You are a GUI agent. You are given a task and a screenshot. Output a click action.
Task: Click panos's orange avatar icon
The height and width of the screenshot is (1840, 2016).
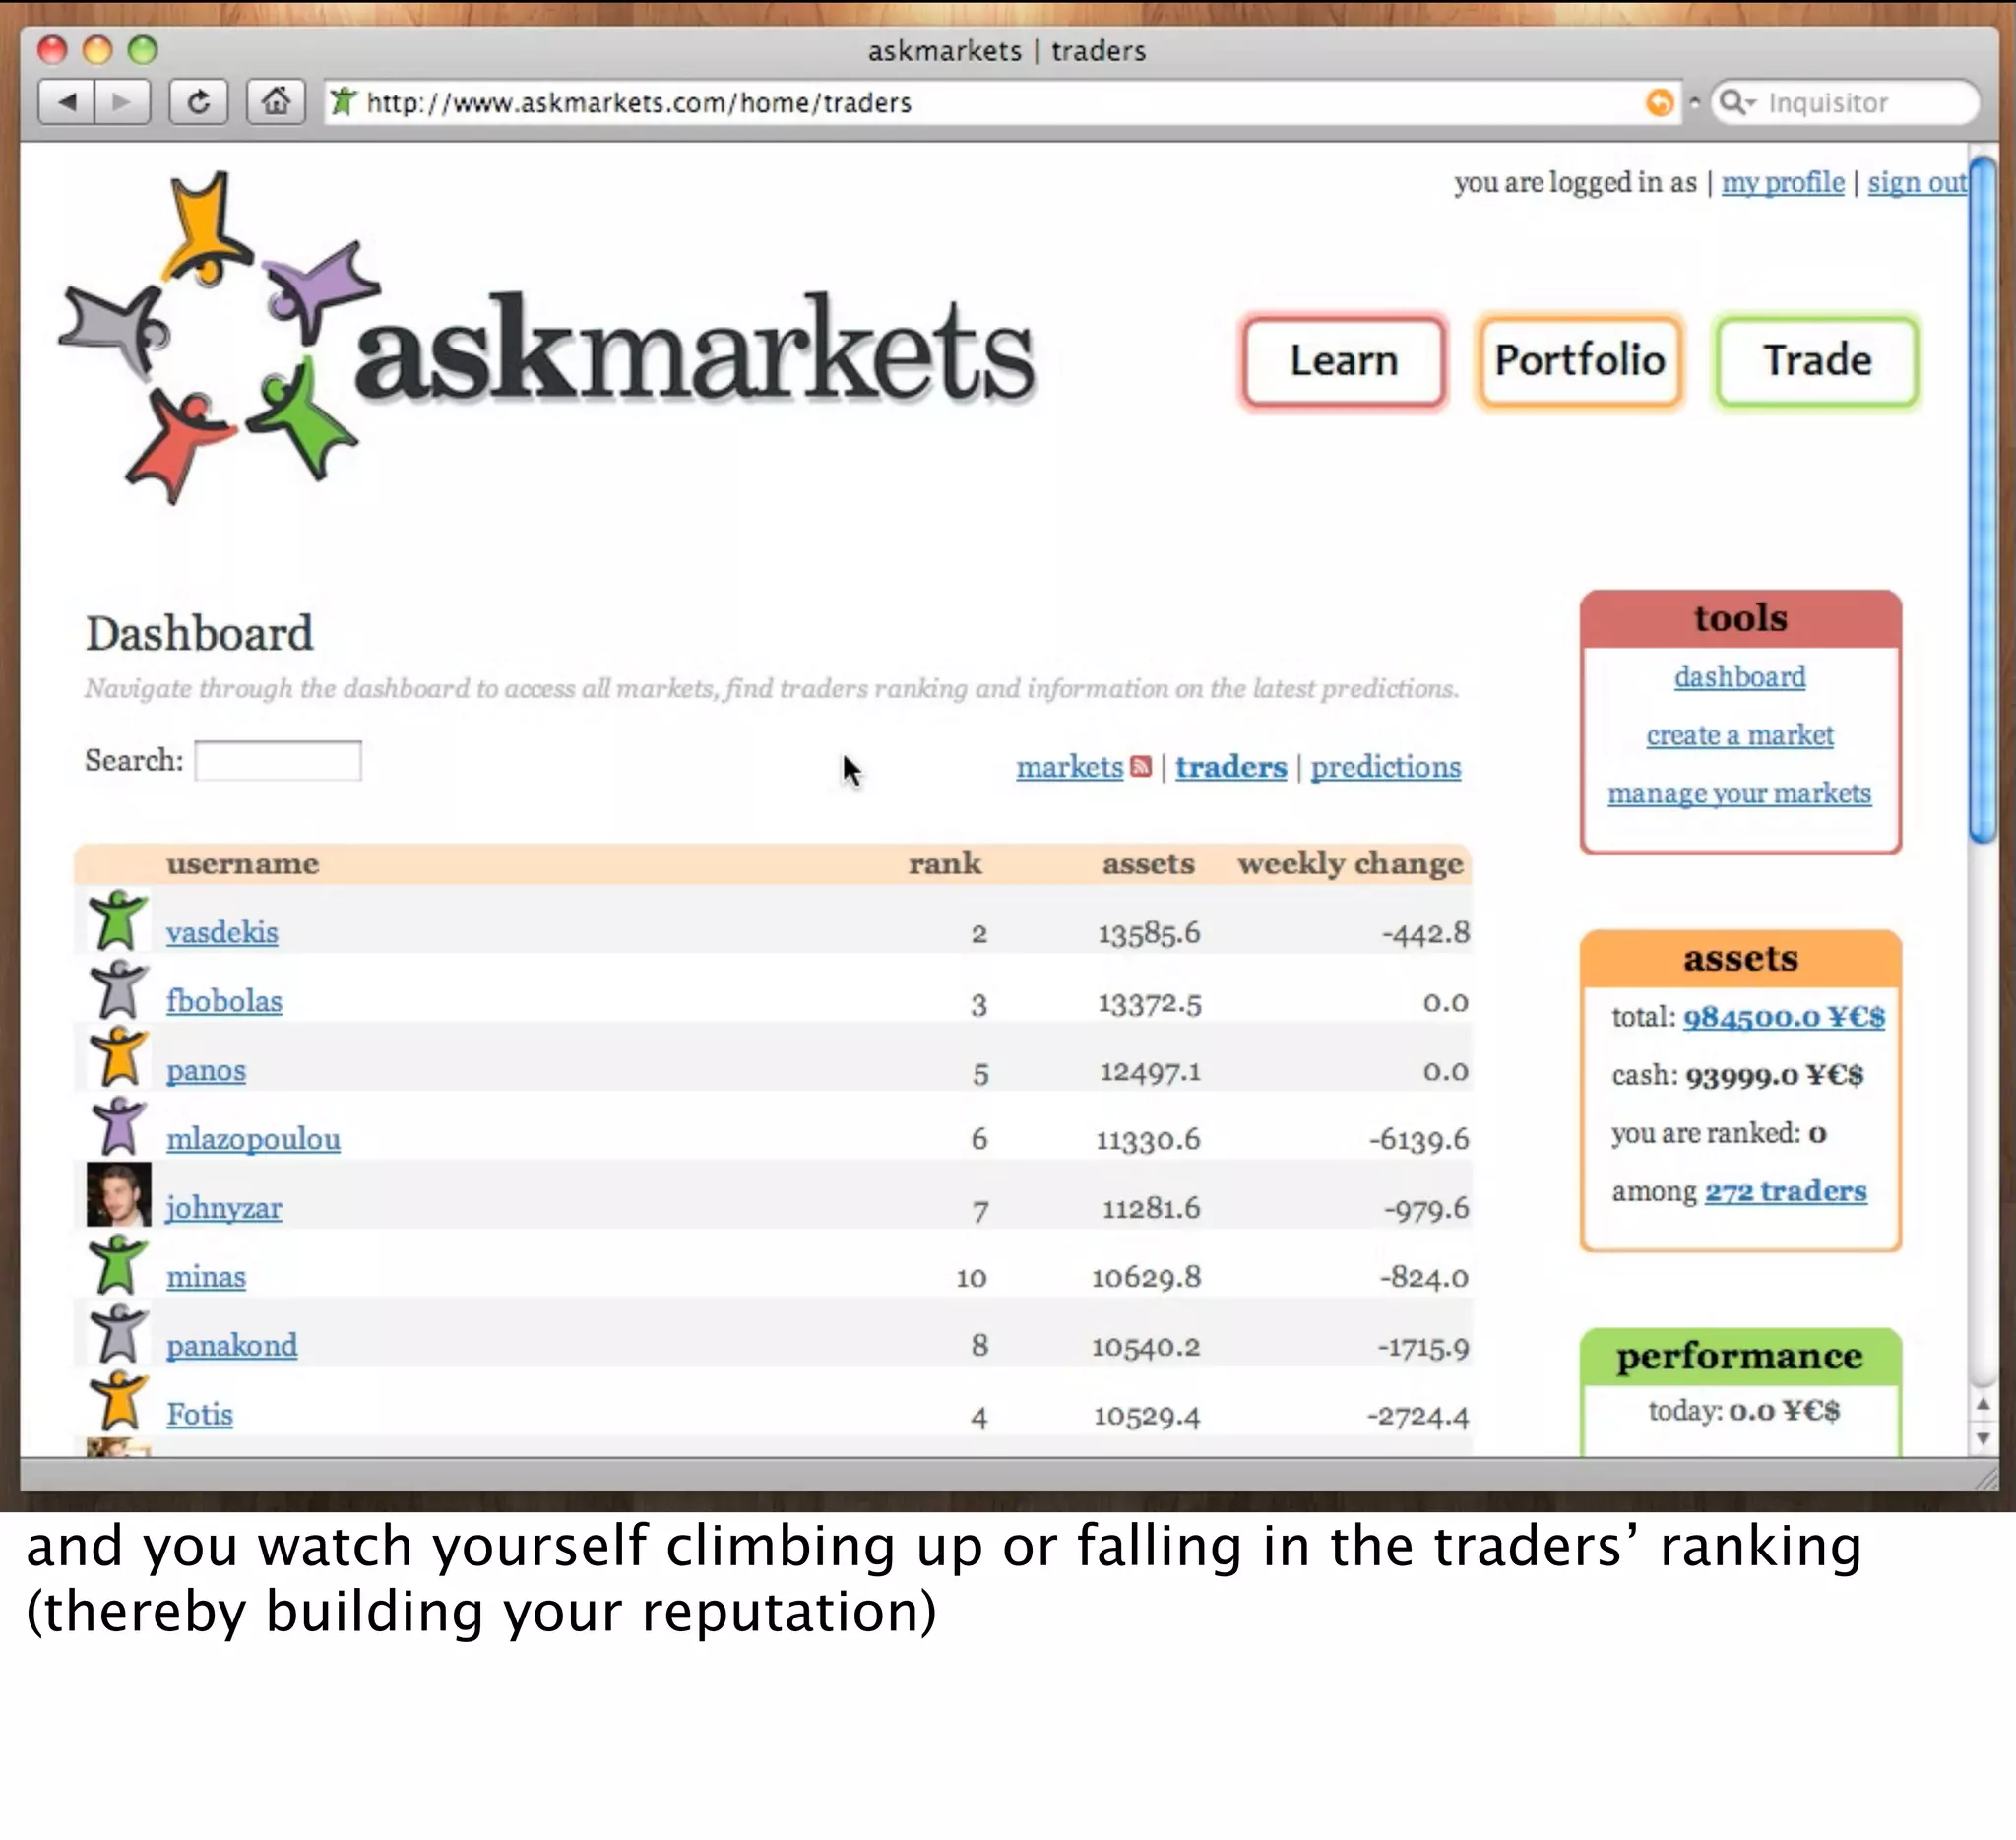tap(118, 1057)
